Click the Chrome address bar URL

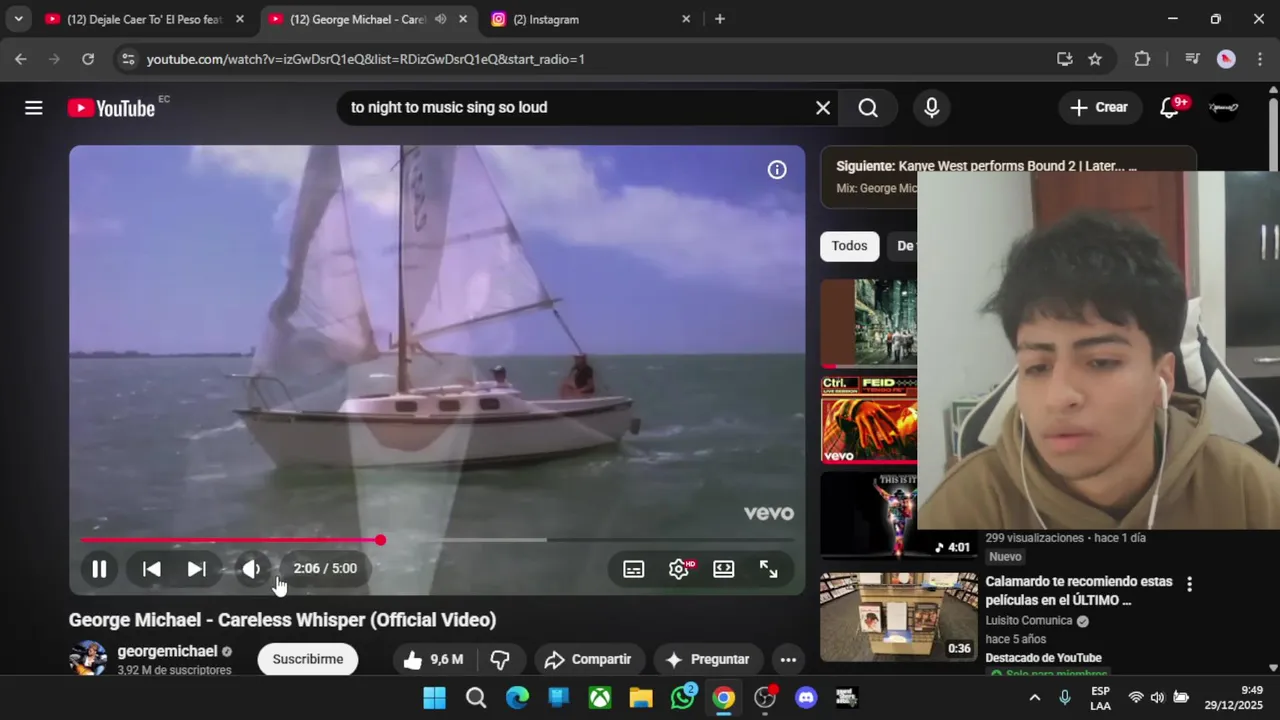tap(366, 59)
